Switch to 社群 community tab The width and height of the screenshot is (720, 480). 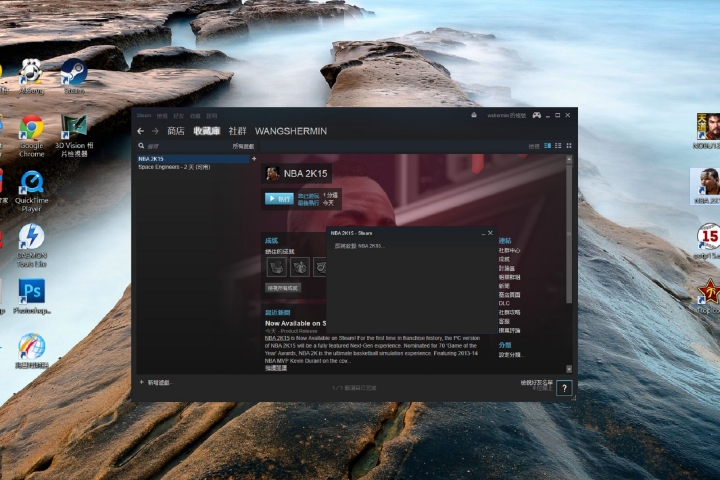click(237, 131)
